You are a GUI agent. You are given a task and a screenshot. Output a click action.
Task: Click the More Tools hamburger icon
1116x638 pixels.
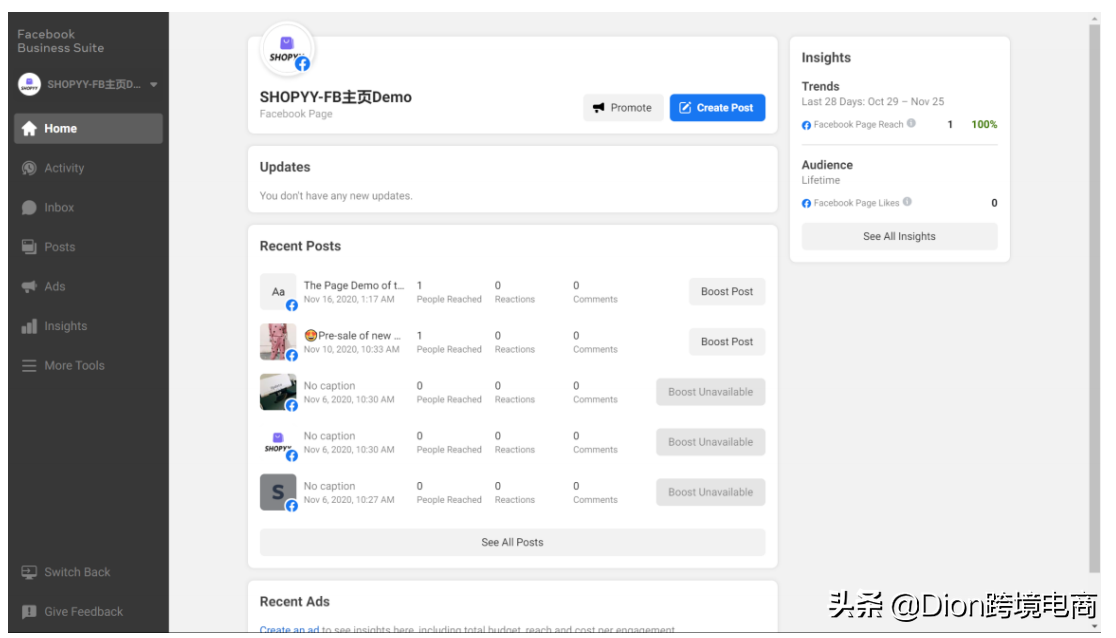tap(29, 365)
